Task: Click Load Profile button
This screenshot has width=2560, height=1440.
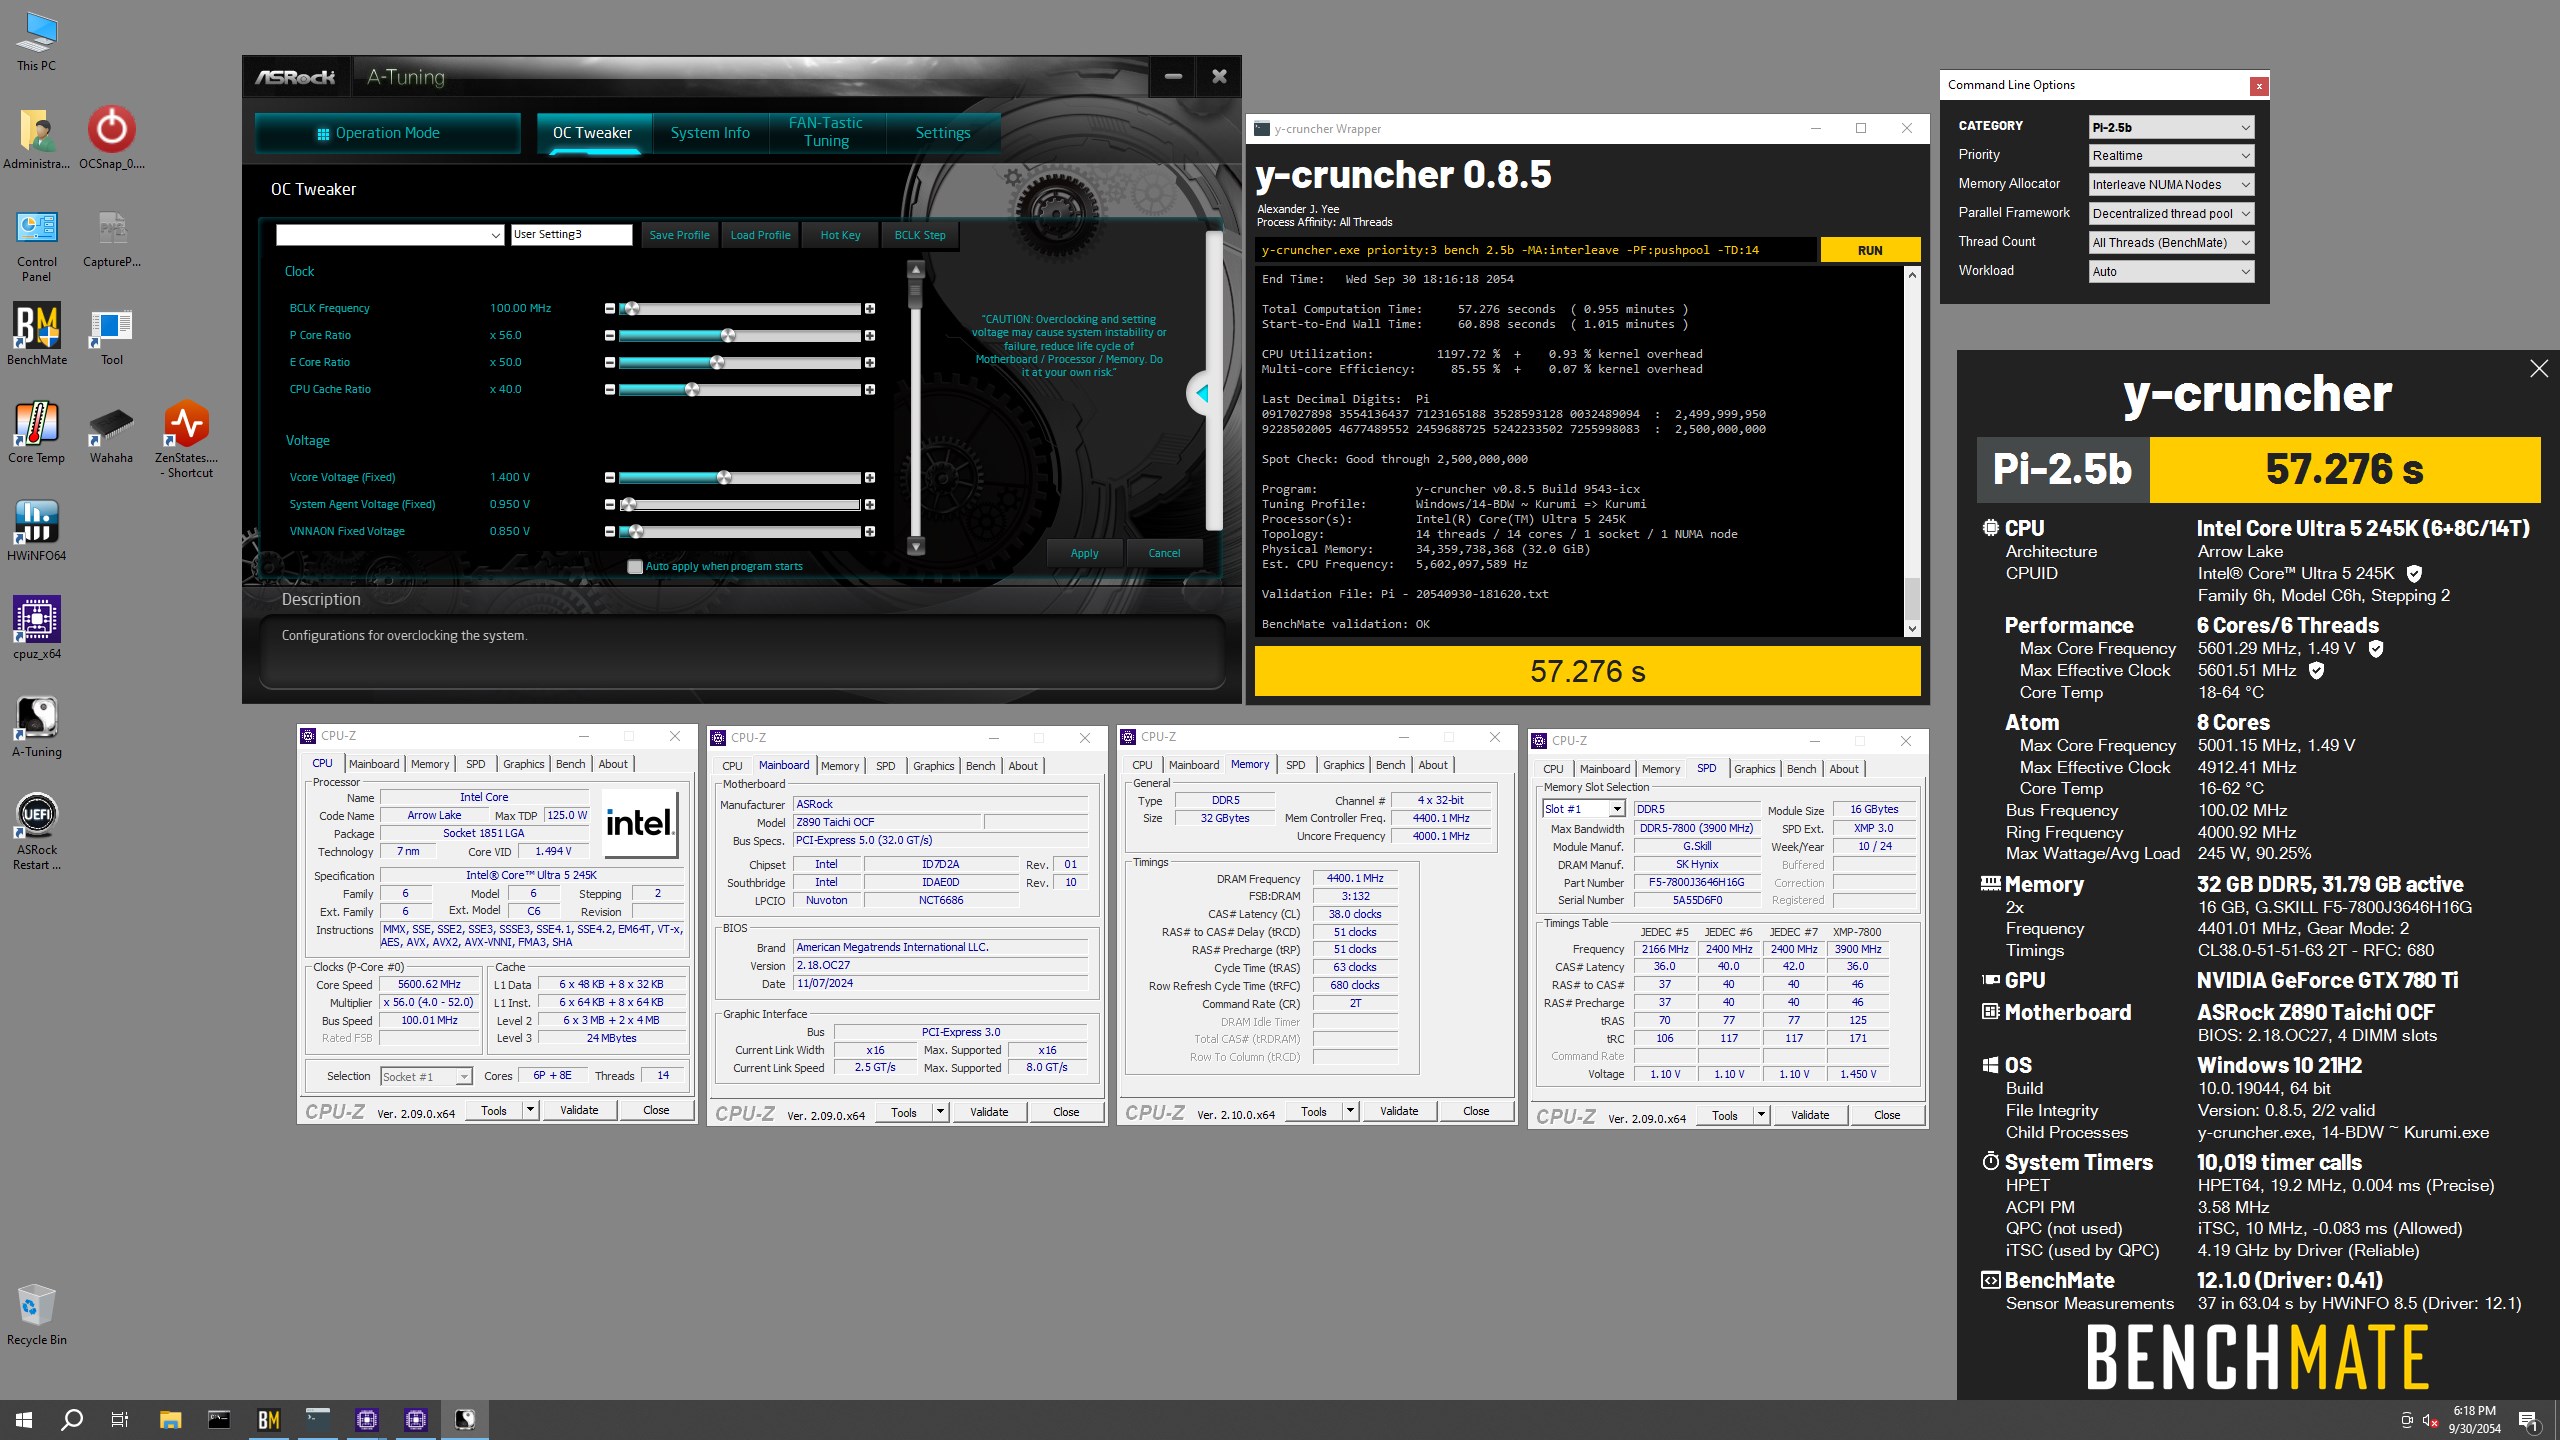Action: coord(760,235)
